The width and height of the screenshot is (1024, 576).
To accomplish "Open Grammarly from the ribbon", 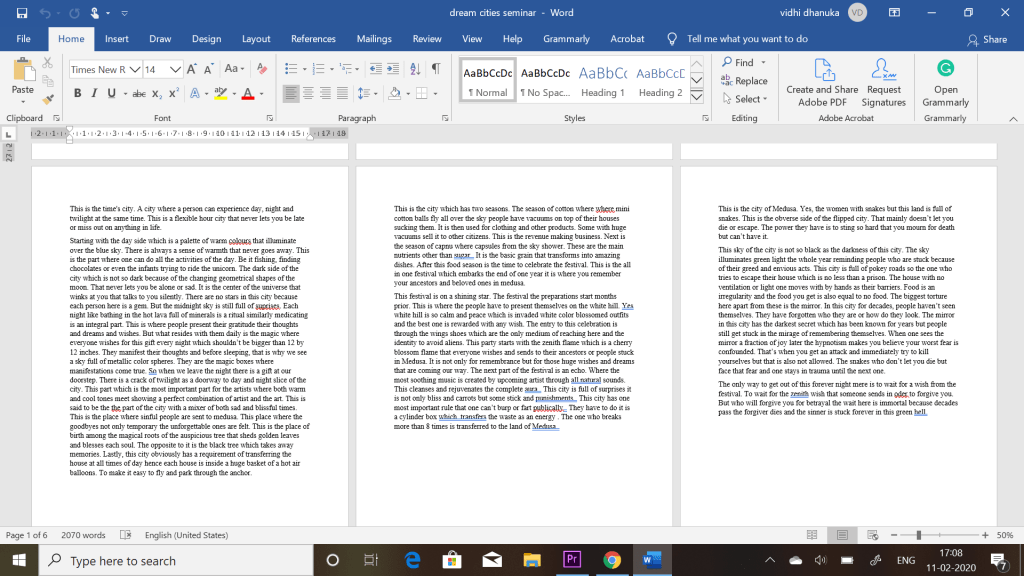I will click(x=945, y=82).
